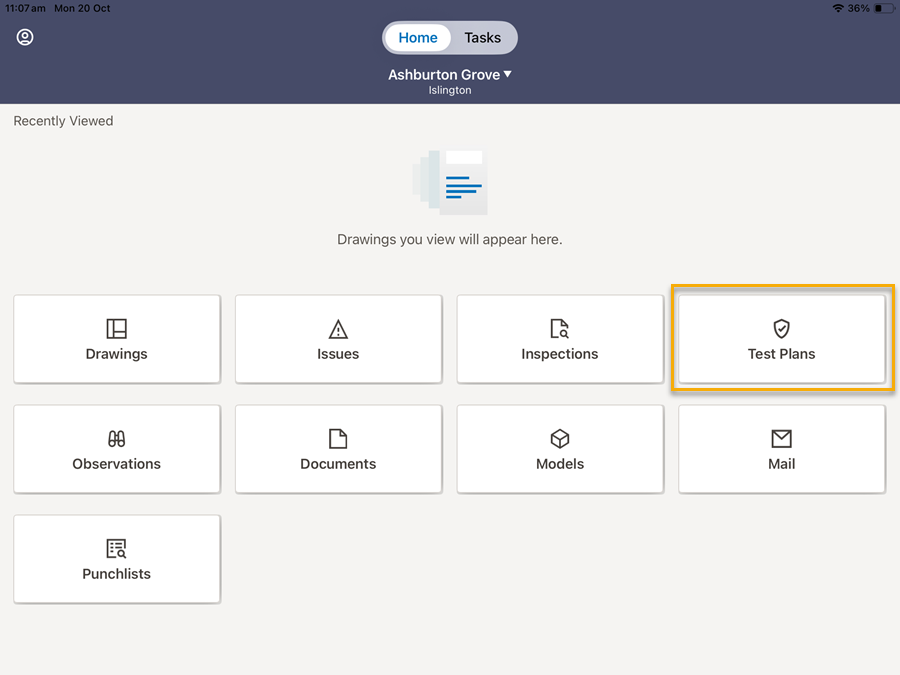
Task: Switch to the Home tab
Action: click(x=418, y=38)
